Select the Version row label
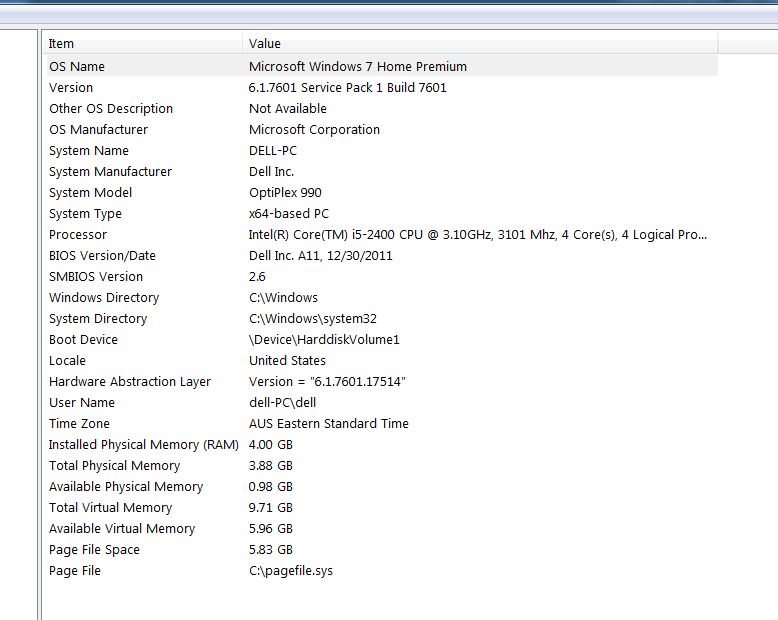Viewport: 778px width, 620px height. [x=71, y=88]
